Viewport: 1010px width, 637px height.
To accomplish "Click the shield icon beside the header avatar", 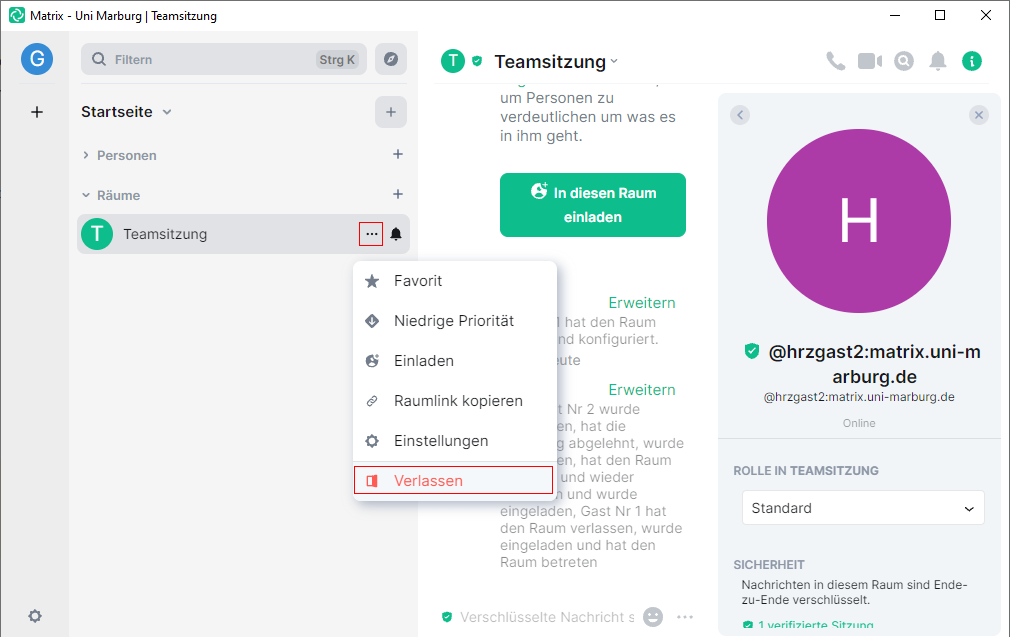I will click(477, 61).
